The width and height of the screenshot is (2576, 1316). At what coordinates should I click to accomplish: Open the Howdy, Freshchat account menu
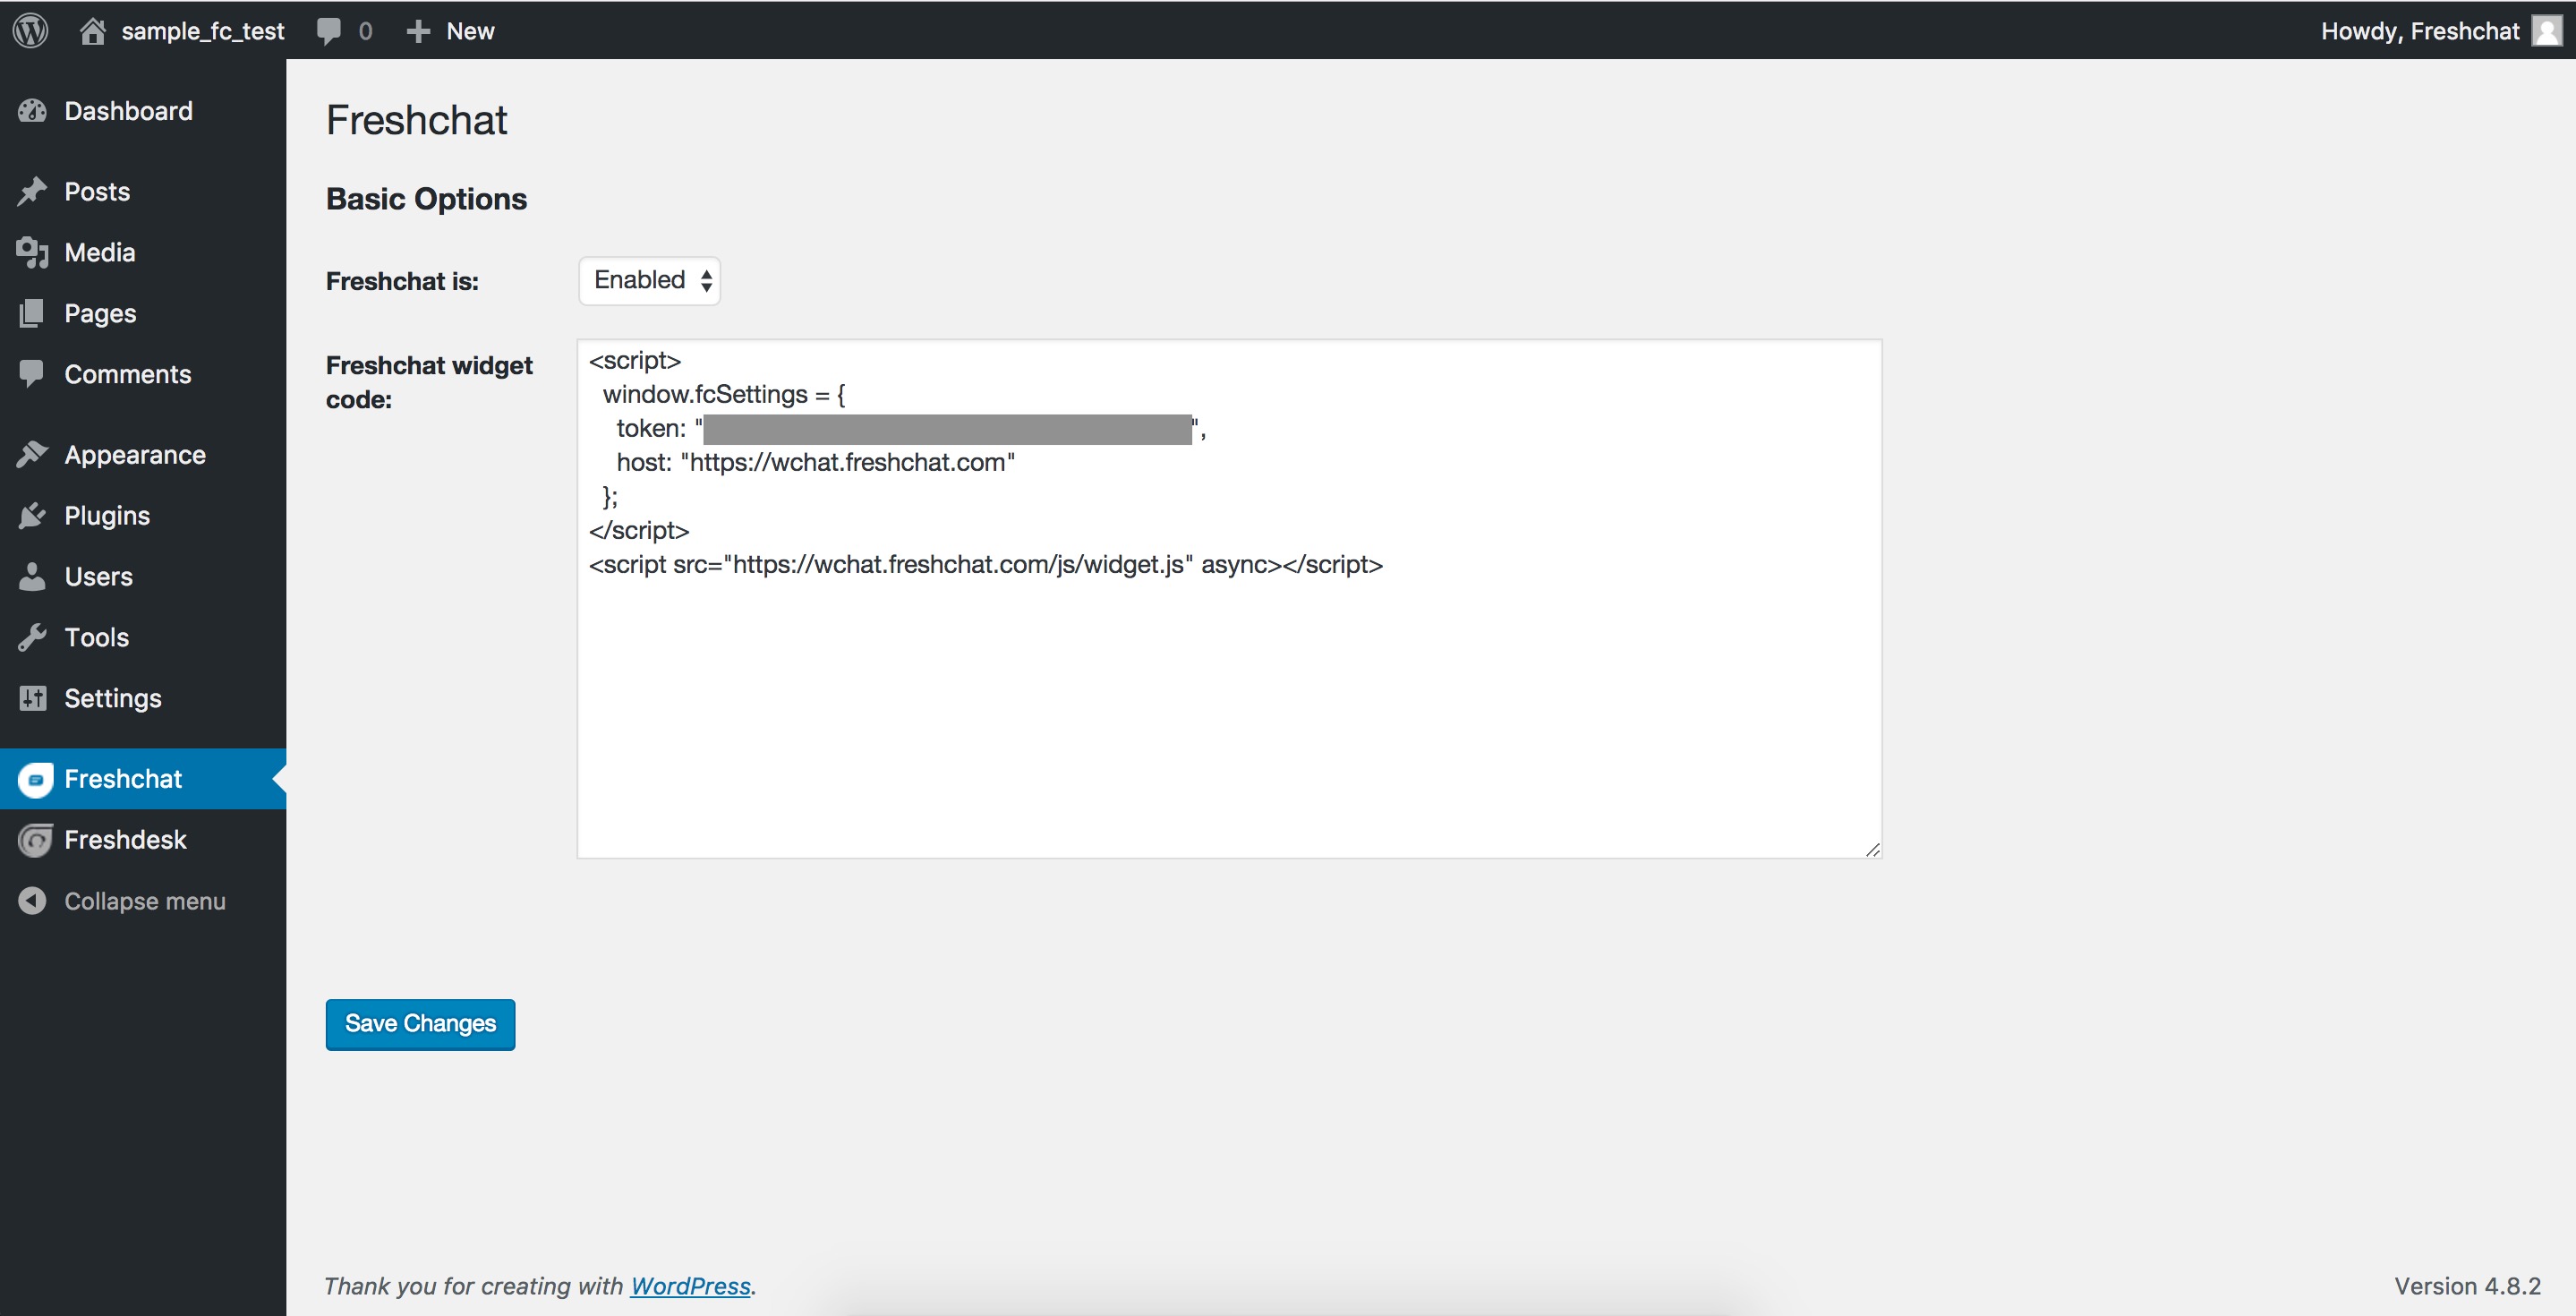(x=2419, y=31)
